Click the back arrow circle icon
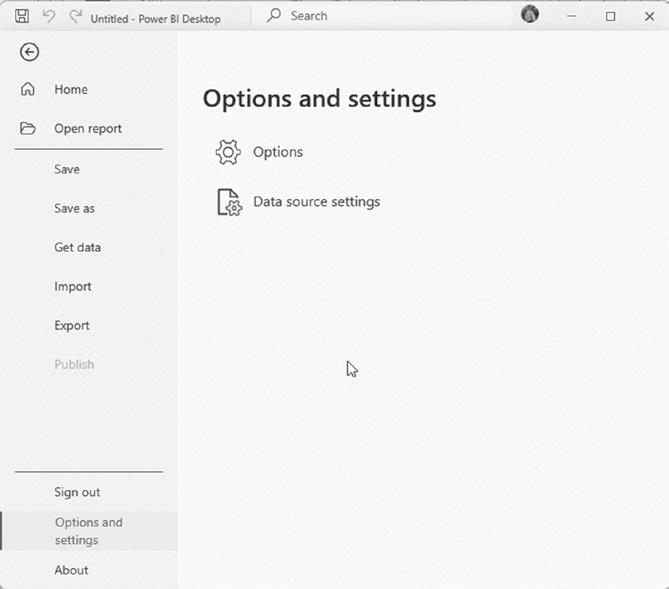 pyautogui.click(x=29, y=52)
